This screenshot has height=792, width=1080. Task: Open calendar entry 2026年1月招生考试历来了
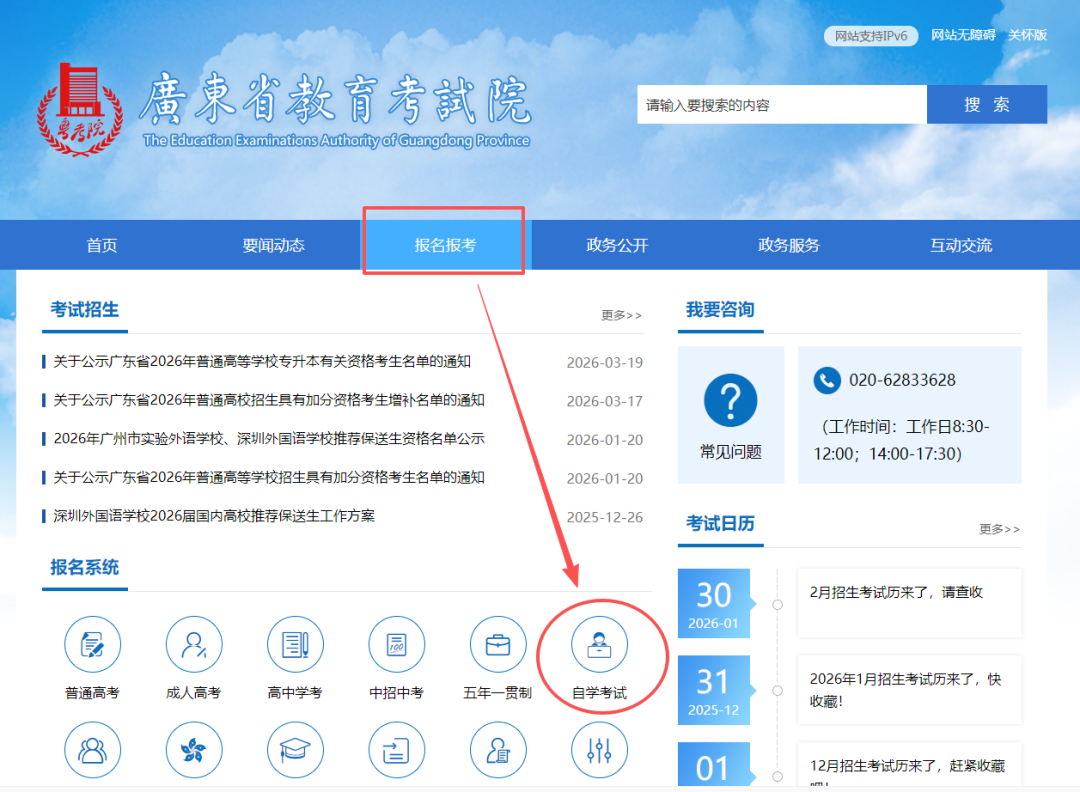(x=906, y=690)
